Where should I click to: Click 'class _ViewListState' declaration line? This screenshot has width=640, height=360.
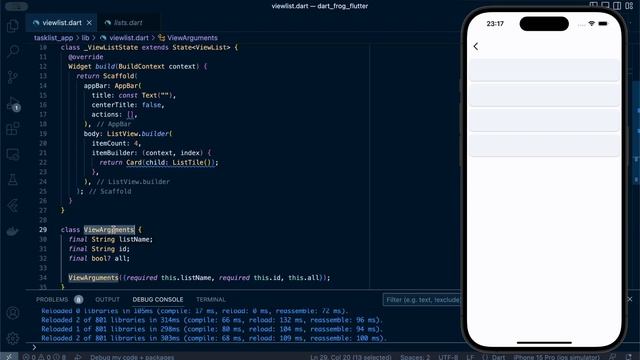click(x=149, y=47)
